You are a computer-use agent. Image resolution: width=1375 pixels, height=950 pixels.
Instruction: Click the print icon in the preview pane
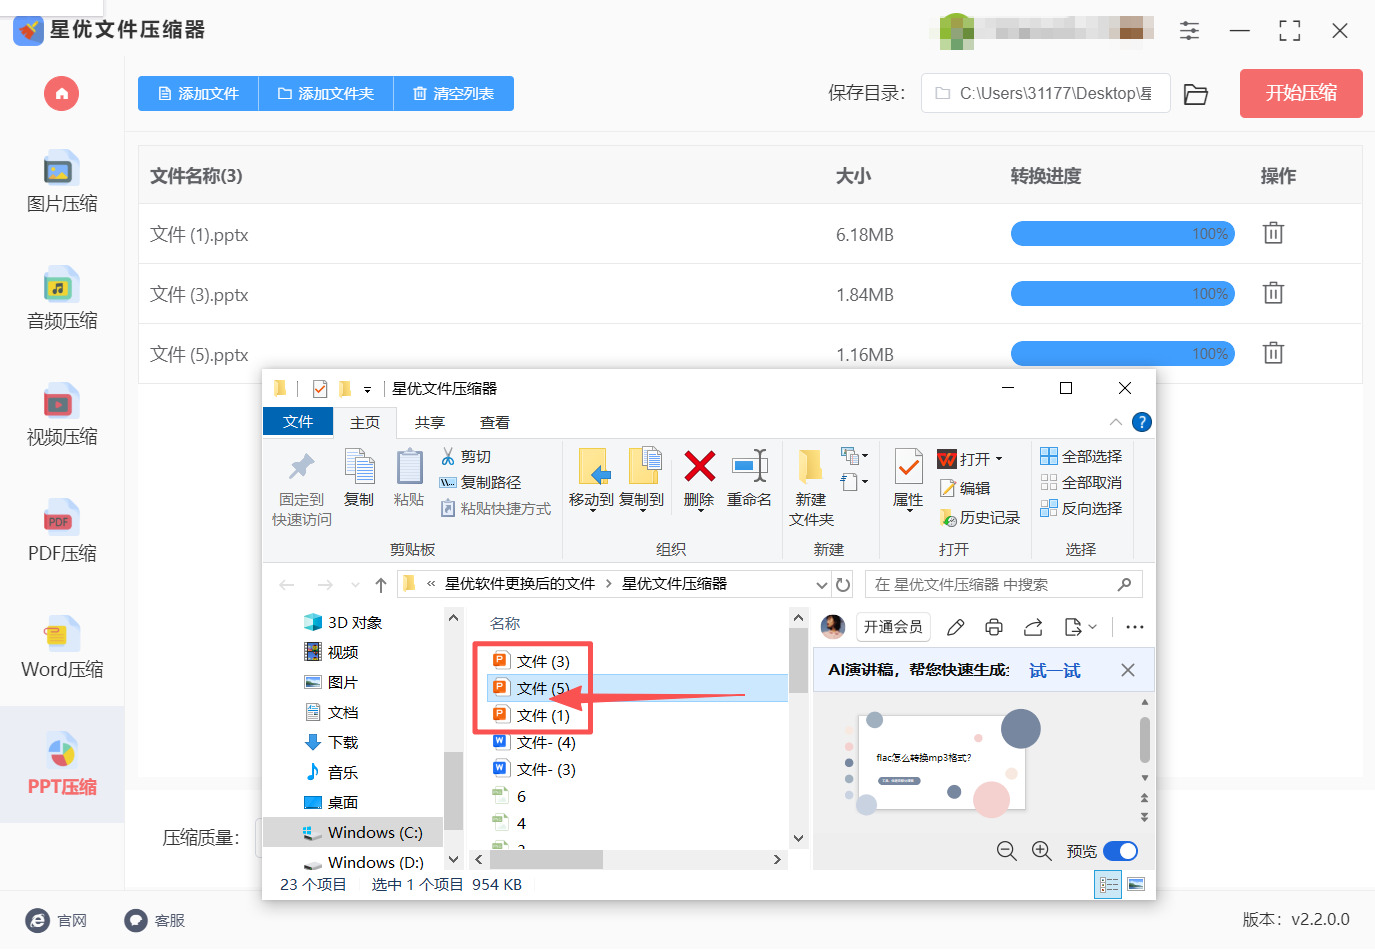tap(994, 627)
